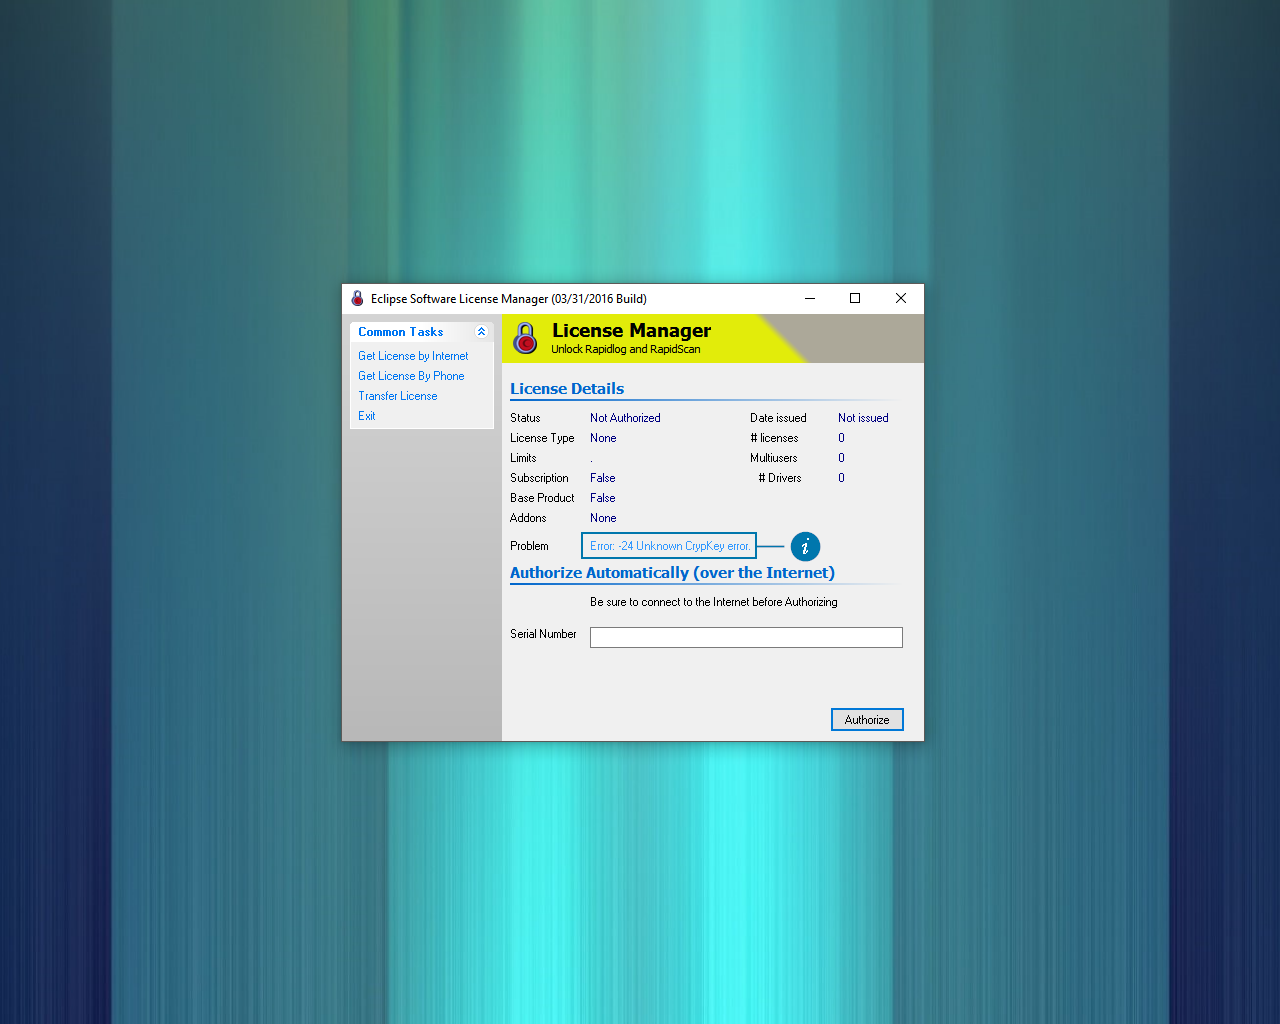
Task: Click the # licenses label
Action: pos(775,438)
